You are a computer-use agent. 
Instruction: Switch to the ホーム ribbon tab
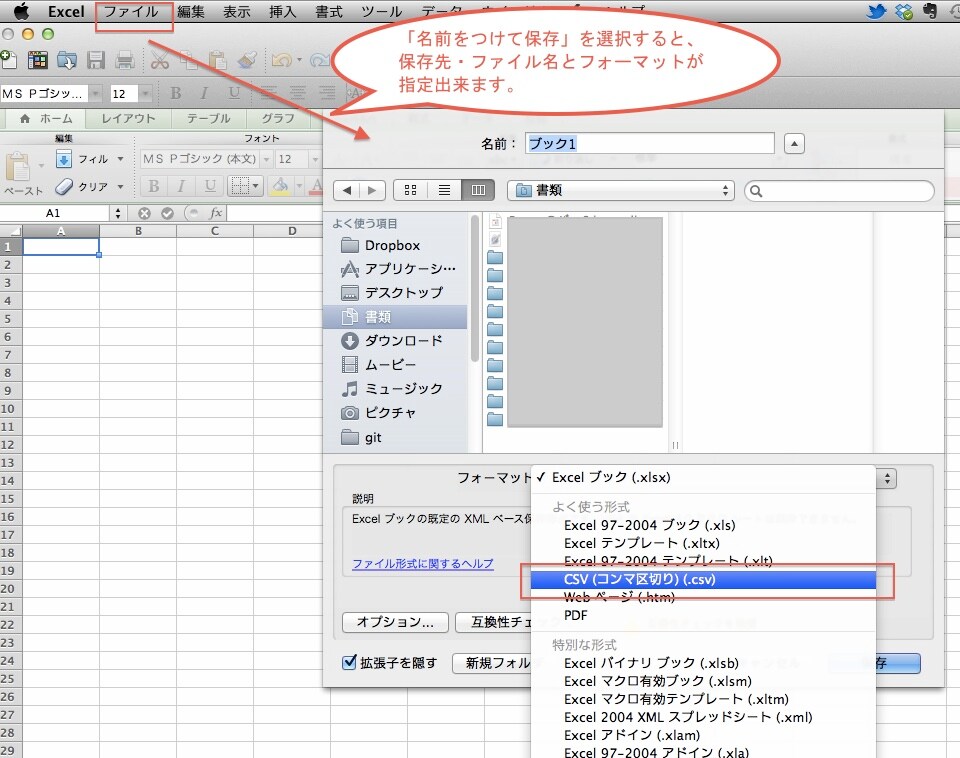48,119
